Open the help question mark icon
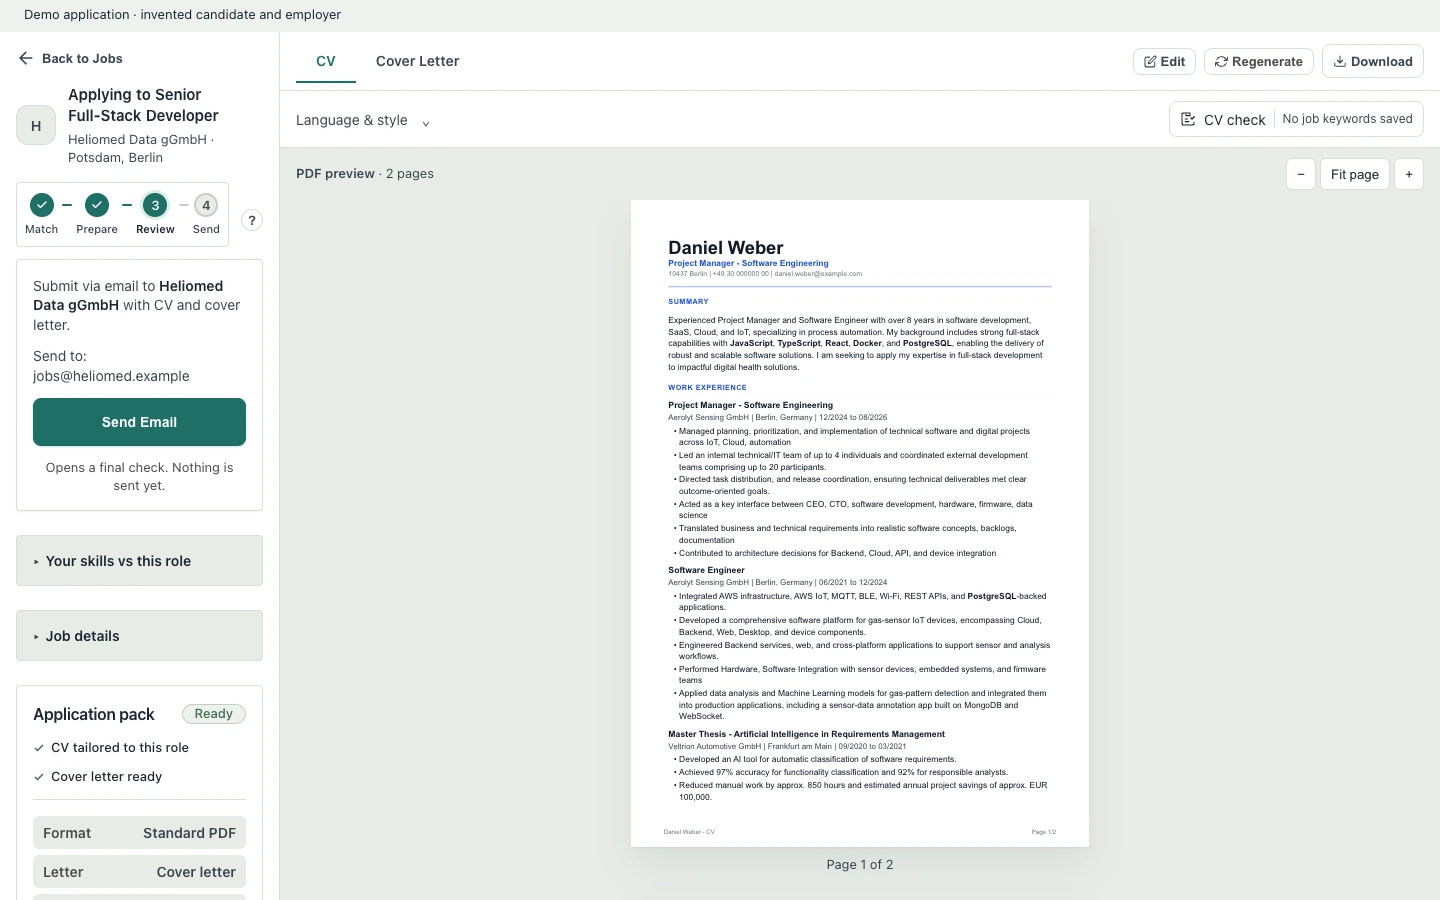The image size is (1440, 900). [252, 220]
